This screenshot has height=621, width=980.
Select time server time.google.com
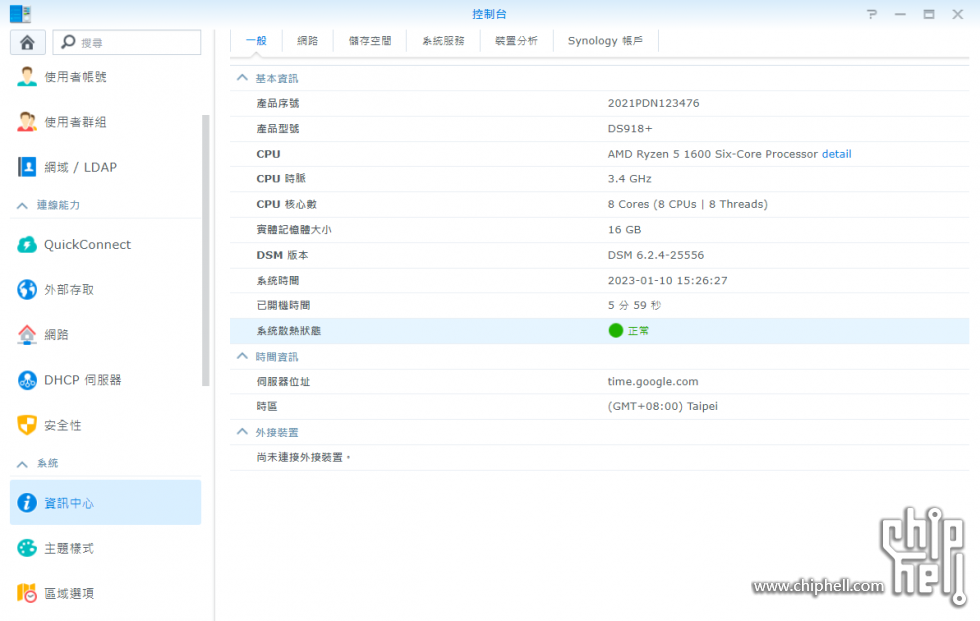(x=653, y=381)
